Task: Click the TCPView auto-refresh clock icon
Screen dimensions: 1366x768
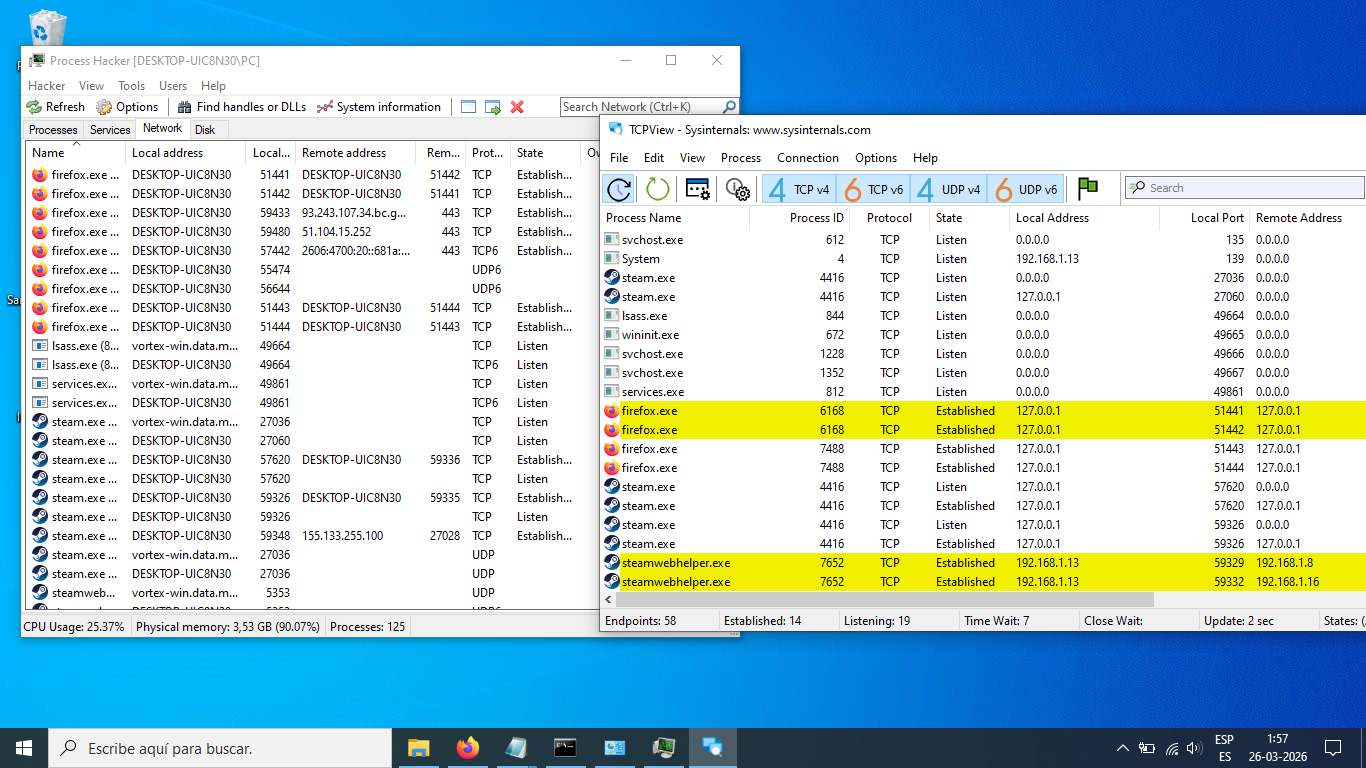Action: [x=619, y=189]
